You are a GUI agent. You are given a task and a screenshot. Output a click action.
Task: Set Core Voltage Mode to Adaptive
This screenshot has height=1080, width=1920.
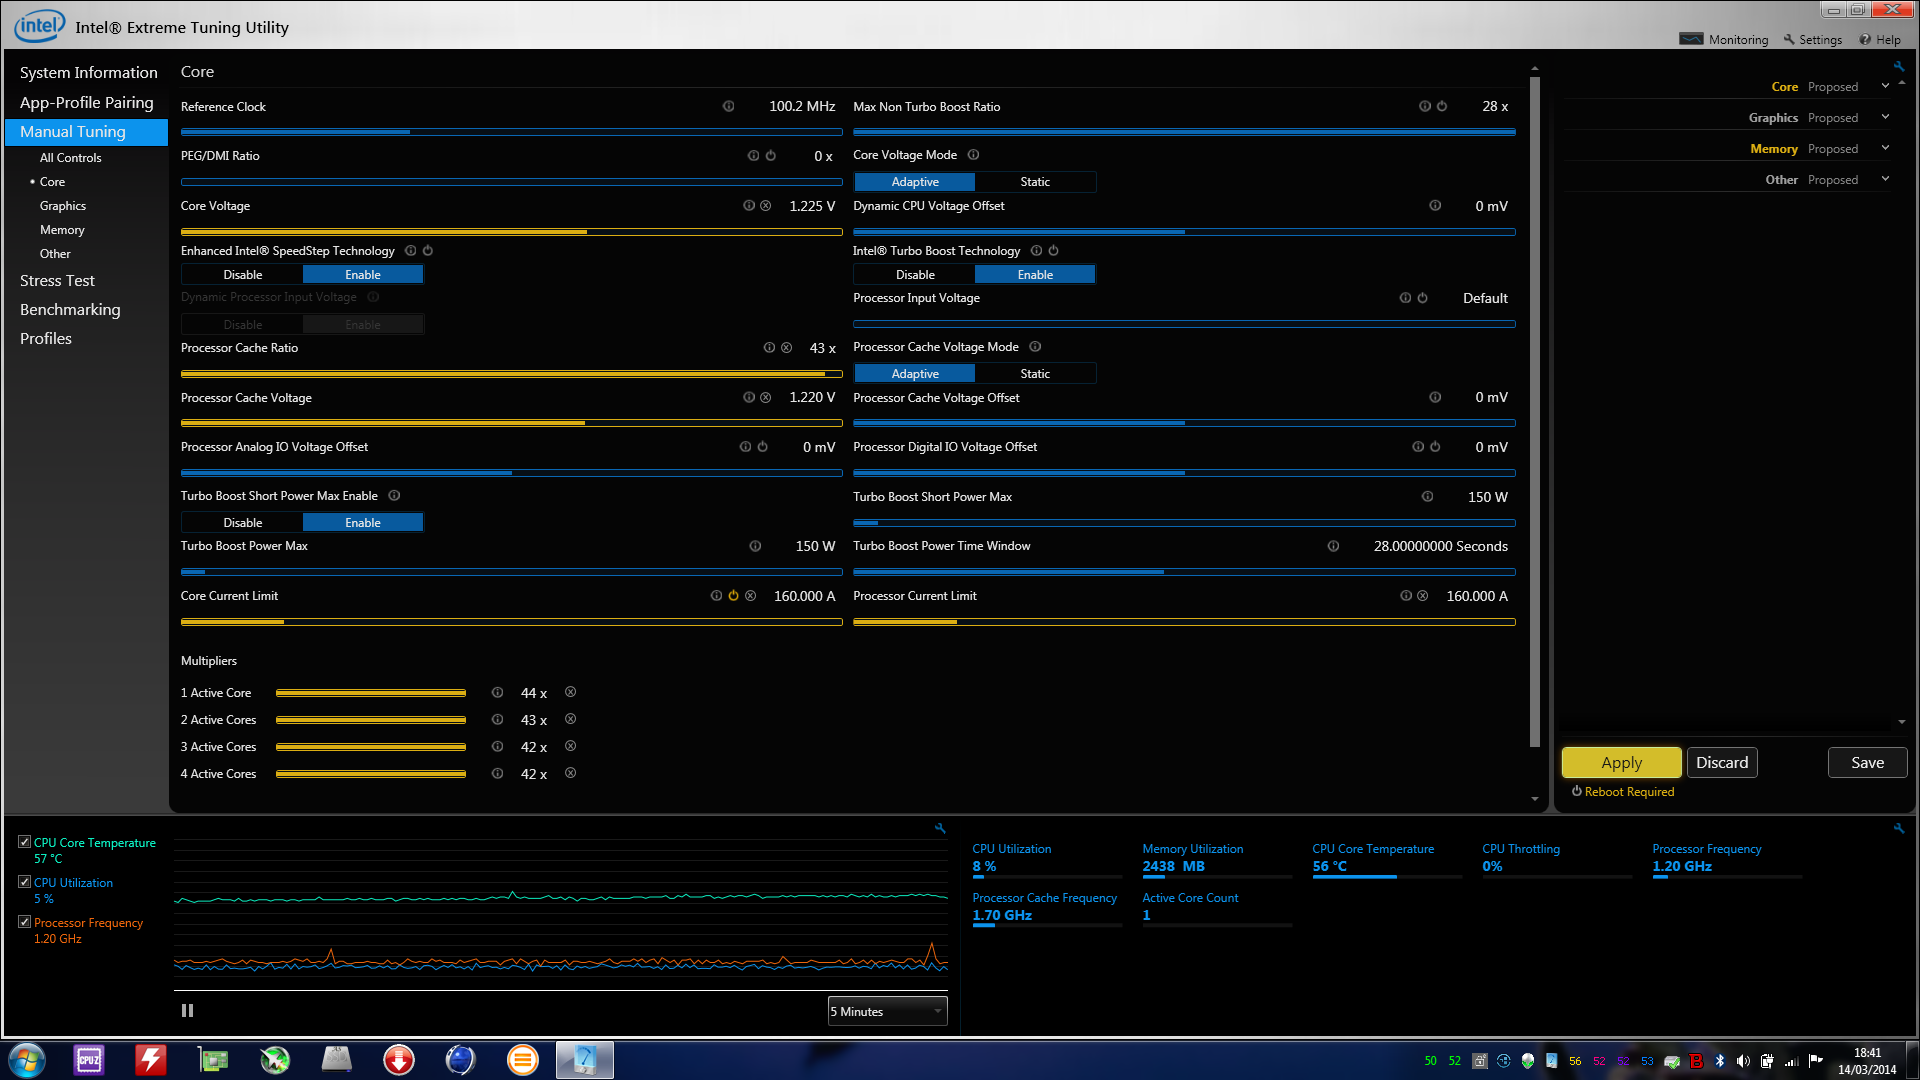pyautogui.click(x=915, y=182)
